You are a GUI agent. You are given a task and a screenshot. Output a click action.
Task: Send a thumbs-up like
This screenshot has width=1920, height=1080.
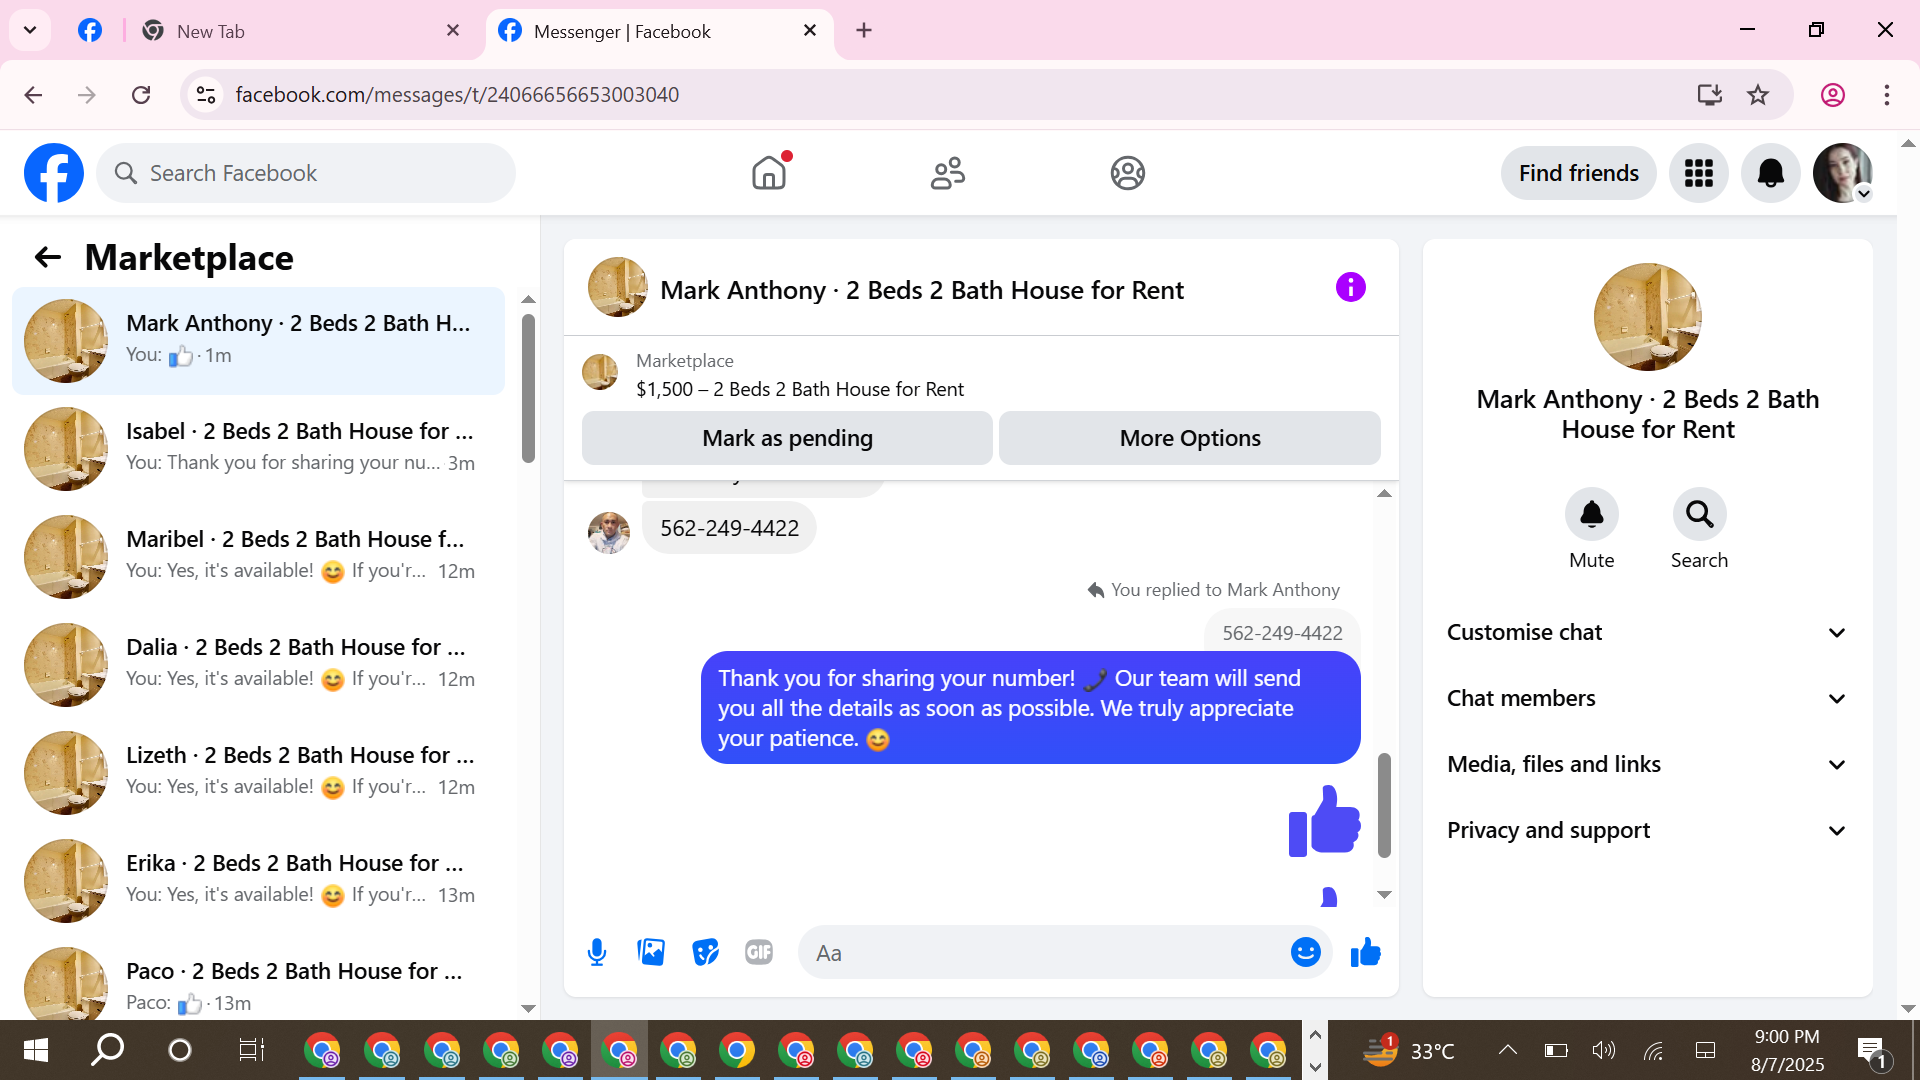(x=1365, y=952)
